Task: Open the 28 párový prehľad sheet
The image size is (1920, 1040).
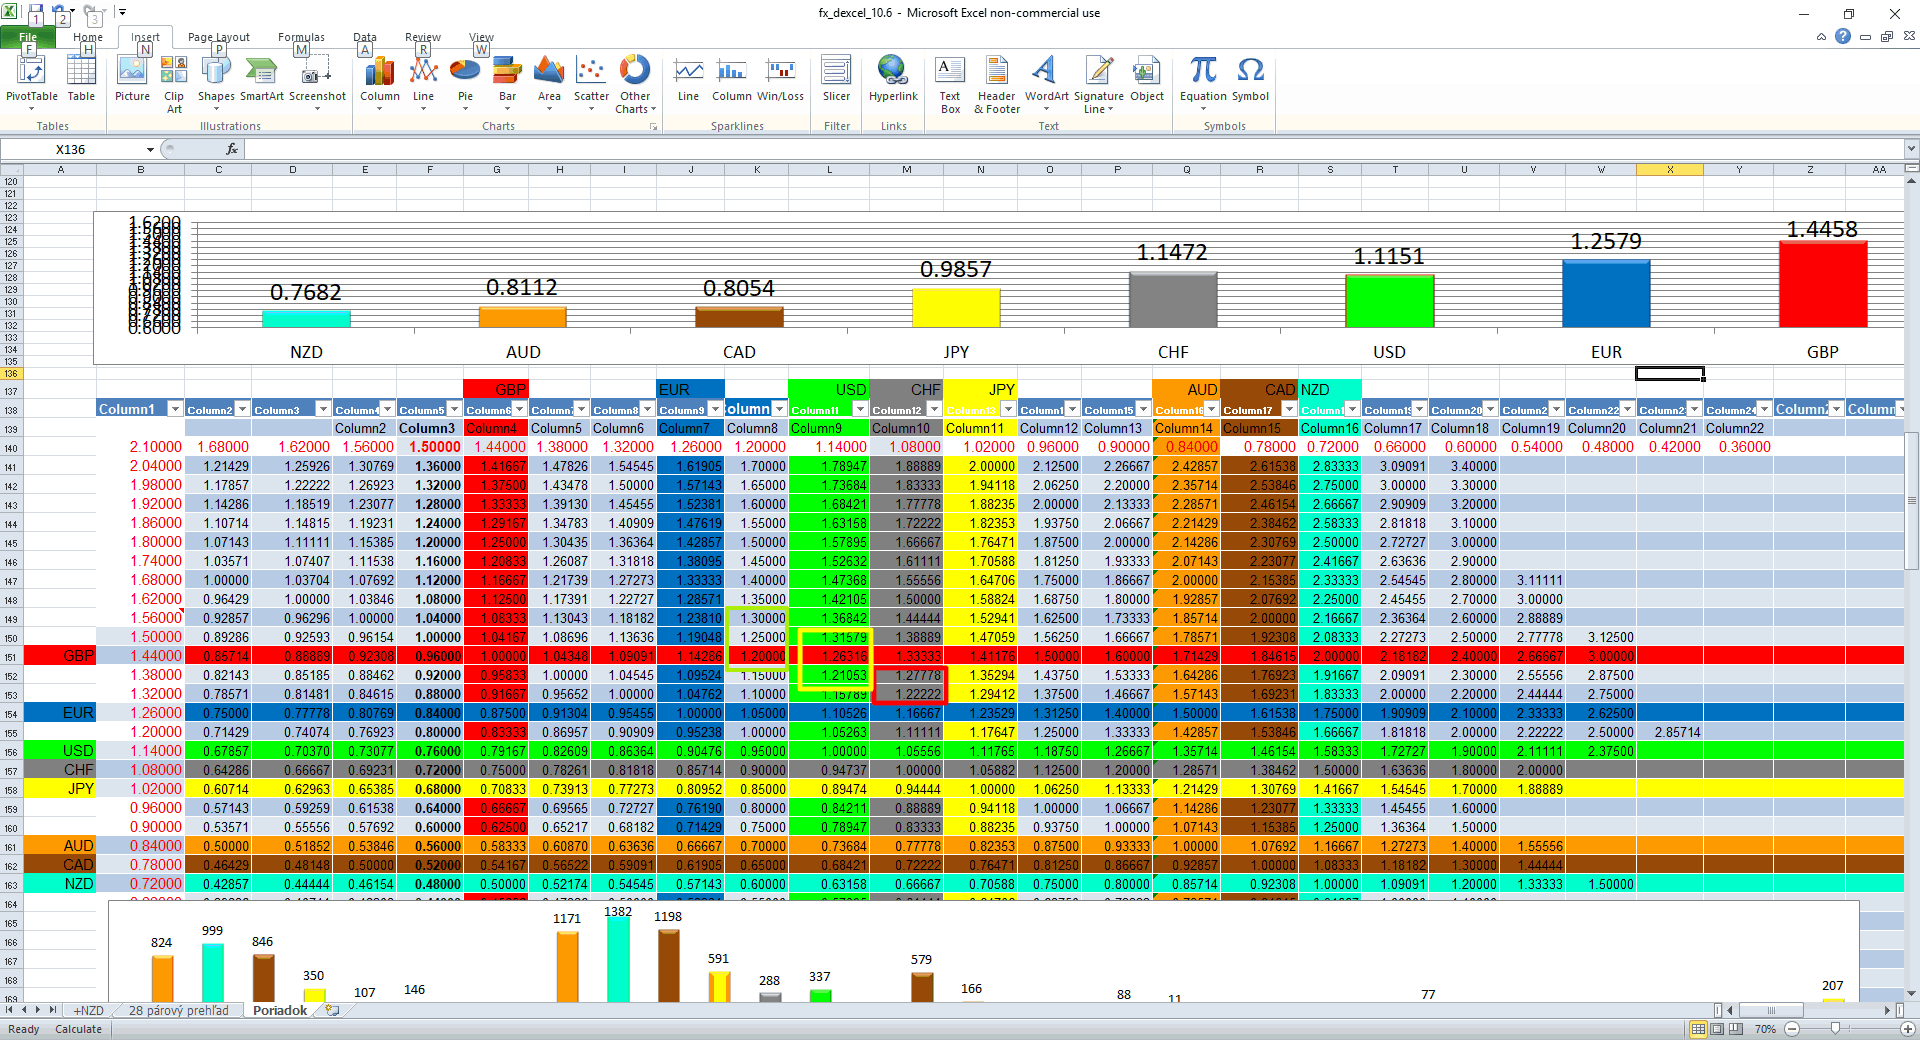Action: (x=179, y=1011)
